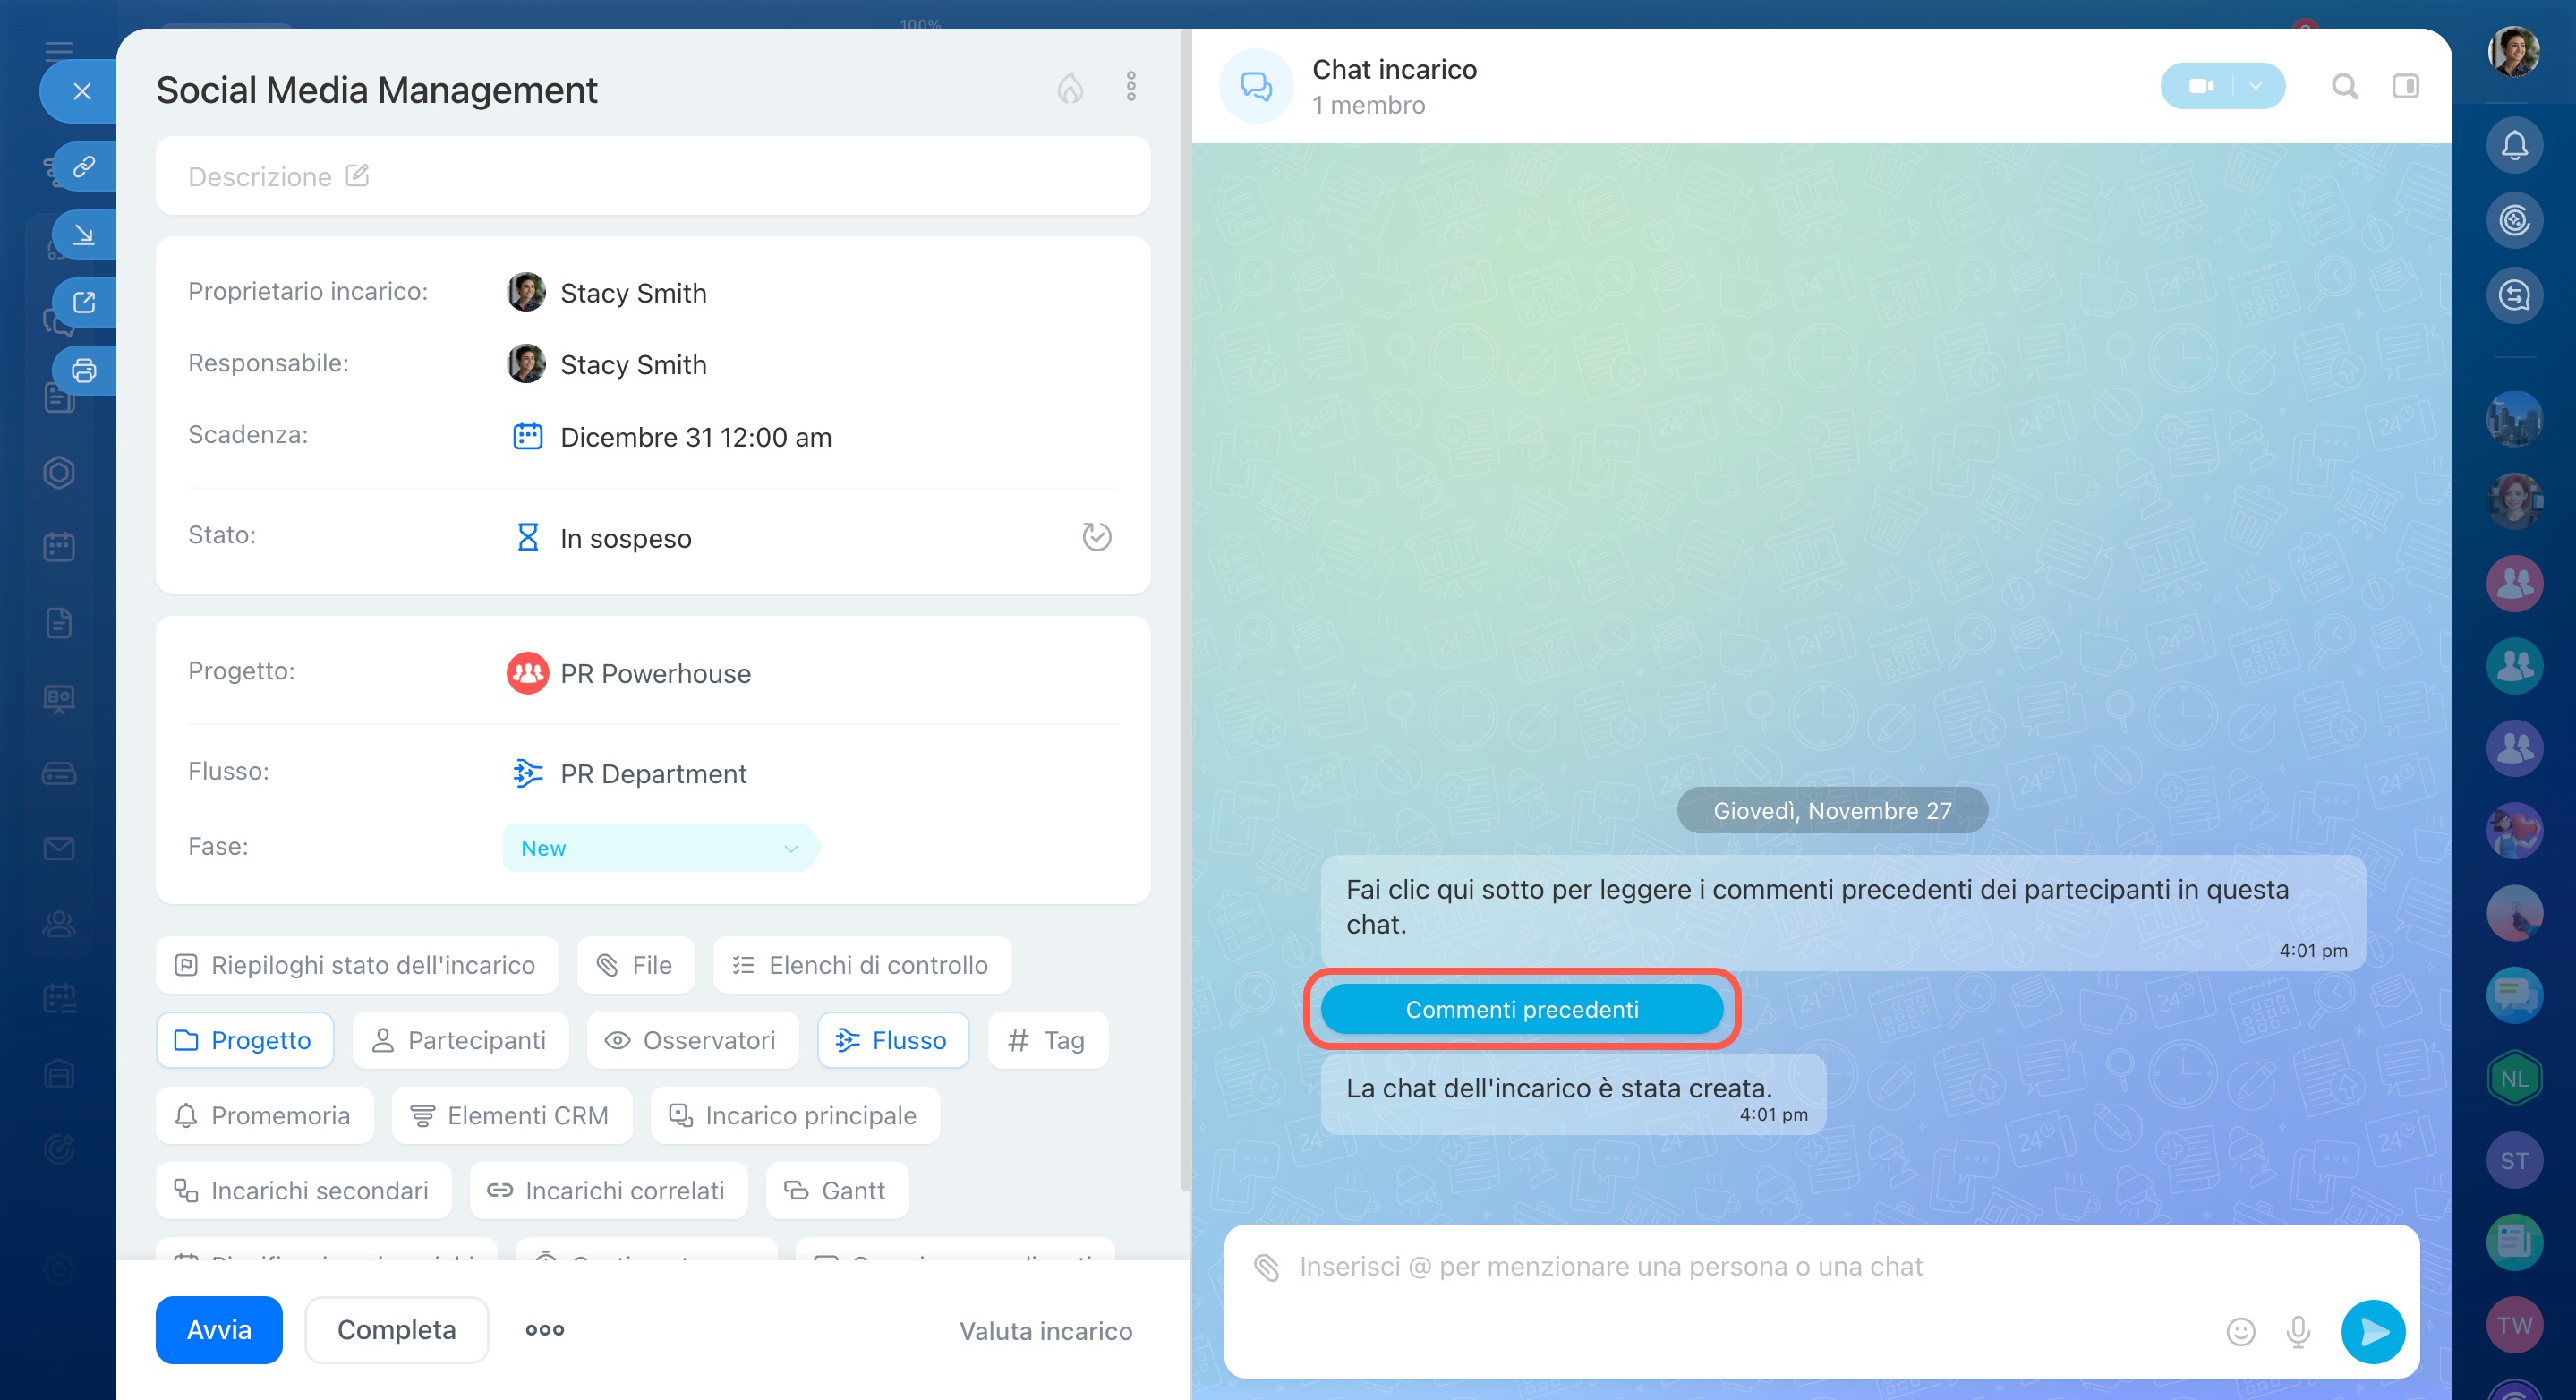Click the print task icon
Image resolution: width=2576 pixels, height=1400 pixels.
84,371
